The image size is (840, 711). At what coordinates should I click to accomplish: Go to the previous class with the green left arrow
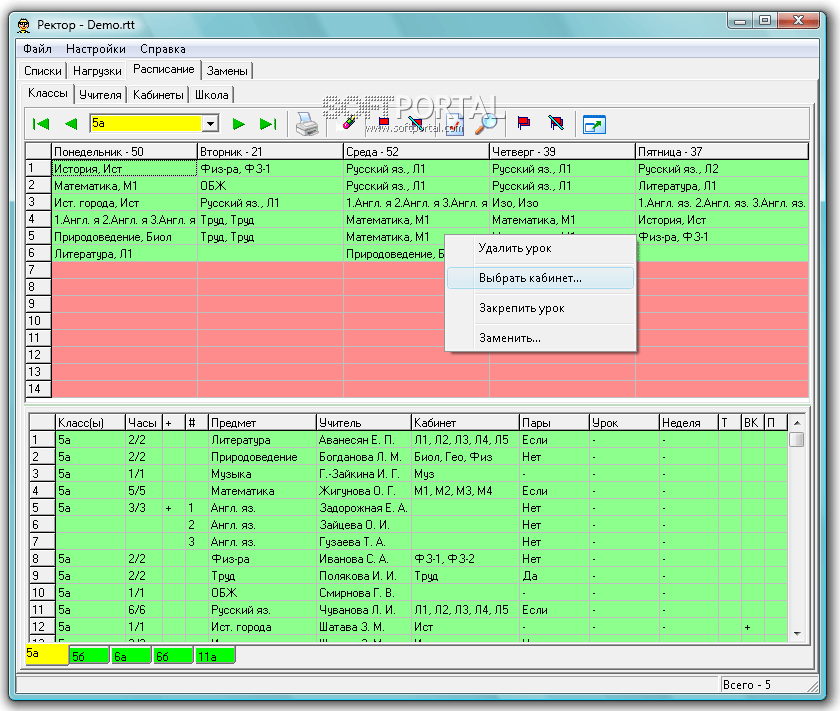click(71, 124)
